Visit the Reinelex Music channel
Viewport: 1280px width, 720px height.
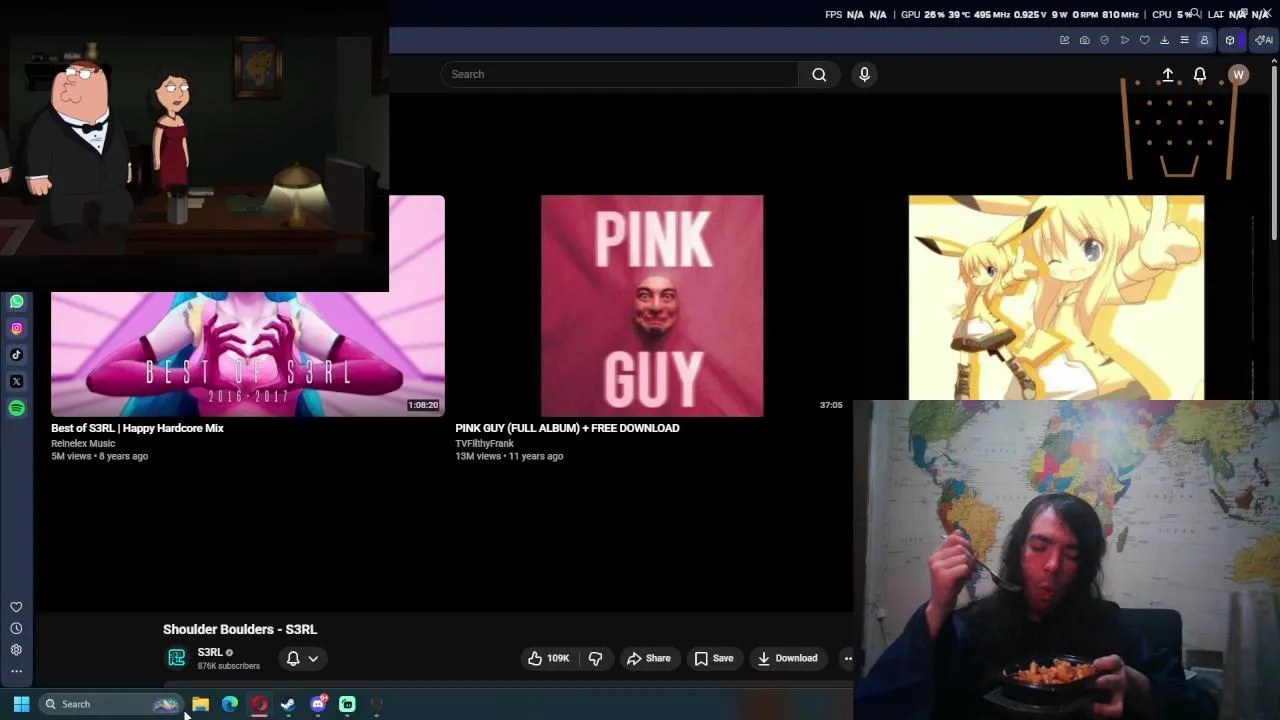coord(83,443)
